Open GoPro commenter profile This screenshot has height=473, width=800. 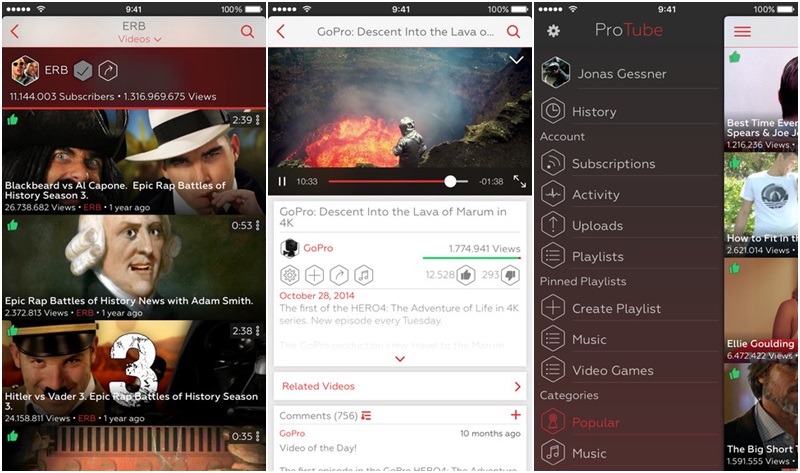coord(292,433)
